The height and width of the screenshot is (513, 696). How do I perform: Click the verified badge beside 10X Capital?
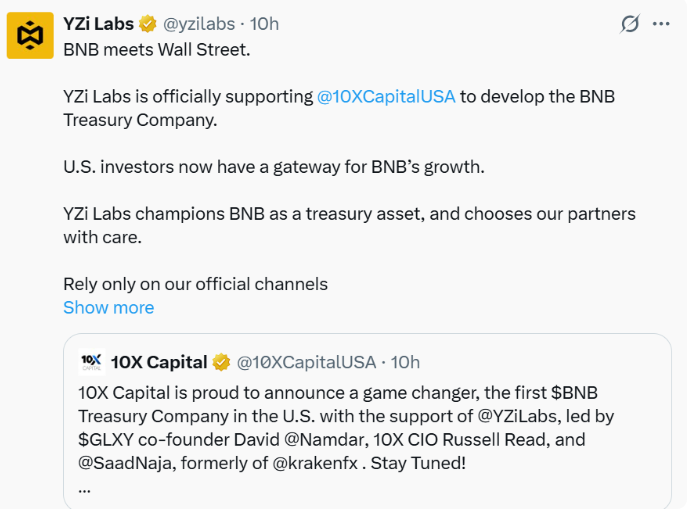221,362
